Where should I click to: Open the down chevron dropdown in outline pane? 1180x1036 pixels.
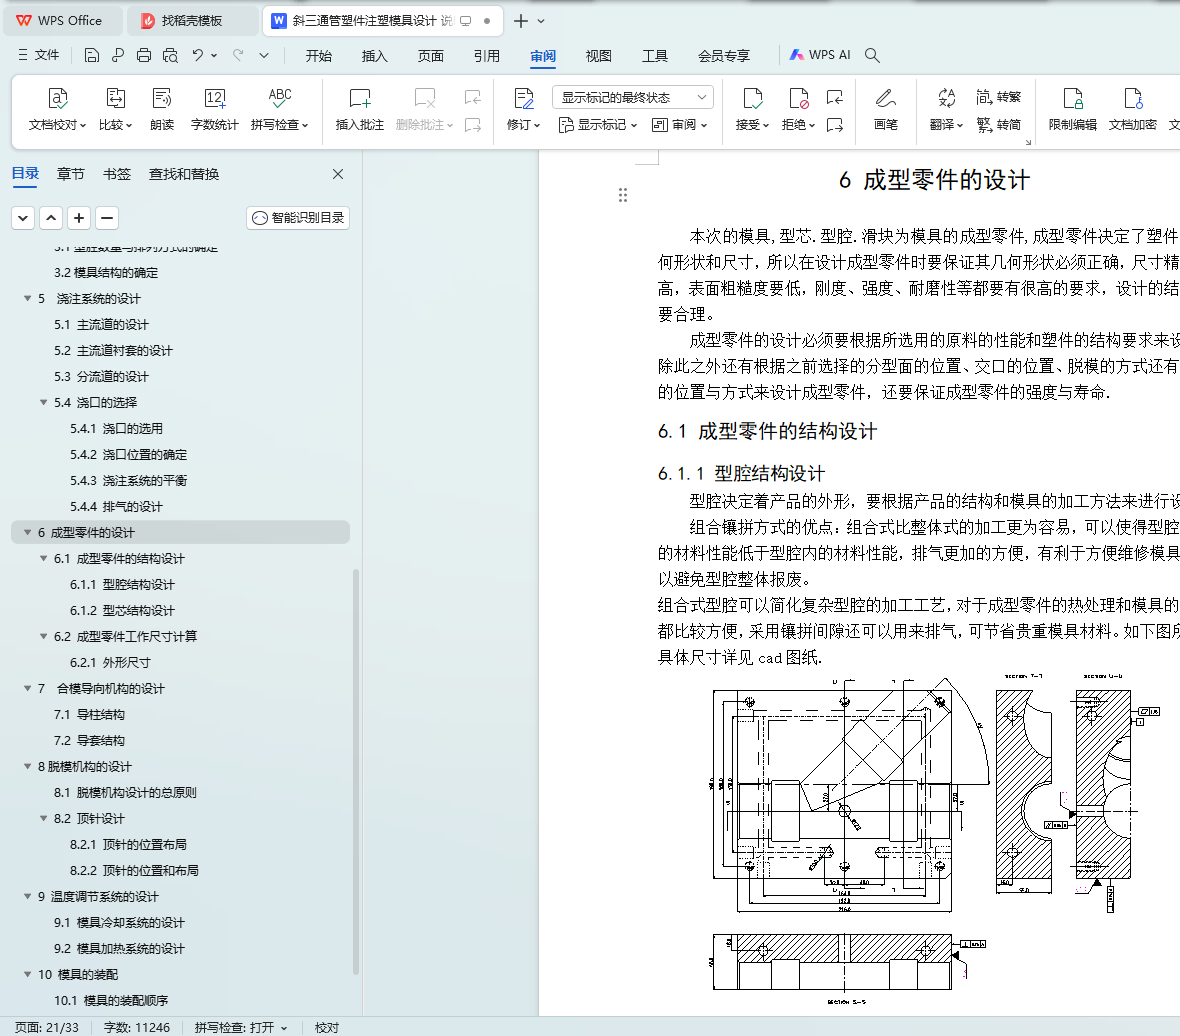(23, 218)
